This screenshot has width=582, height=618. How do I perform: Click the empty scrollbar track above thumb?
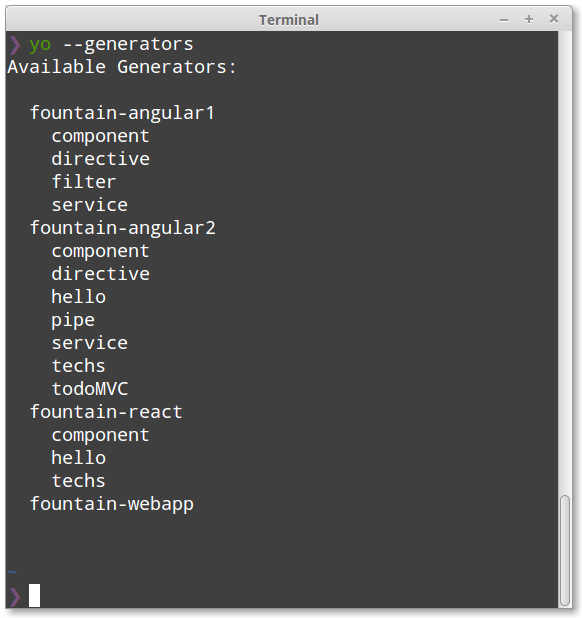[565, 260]
